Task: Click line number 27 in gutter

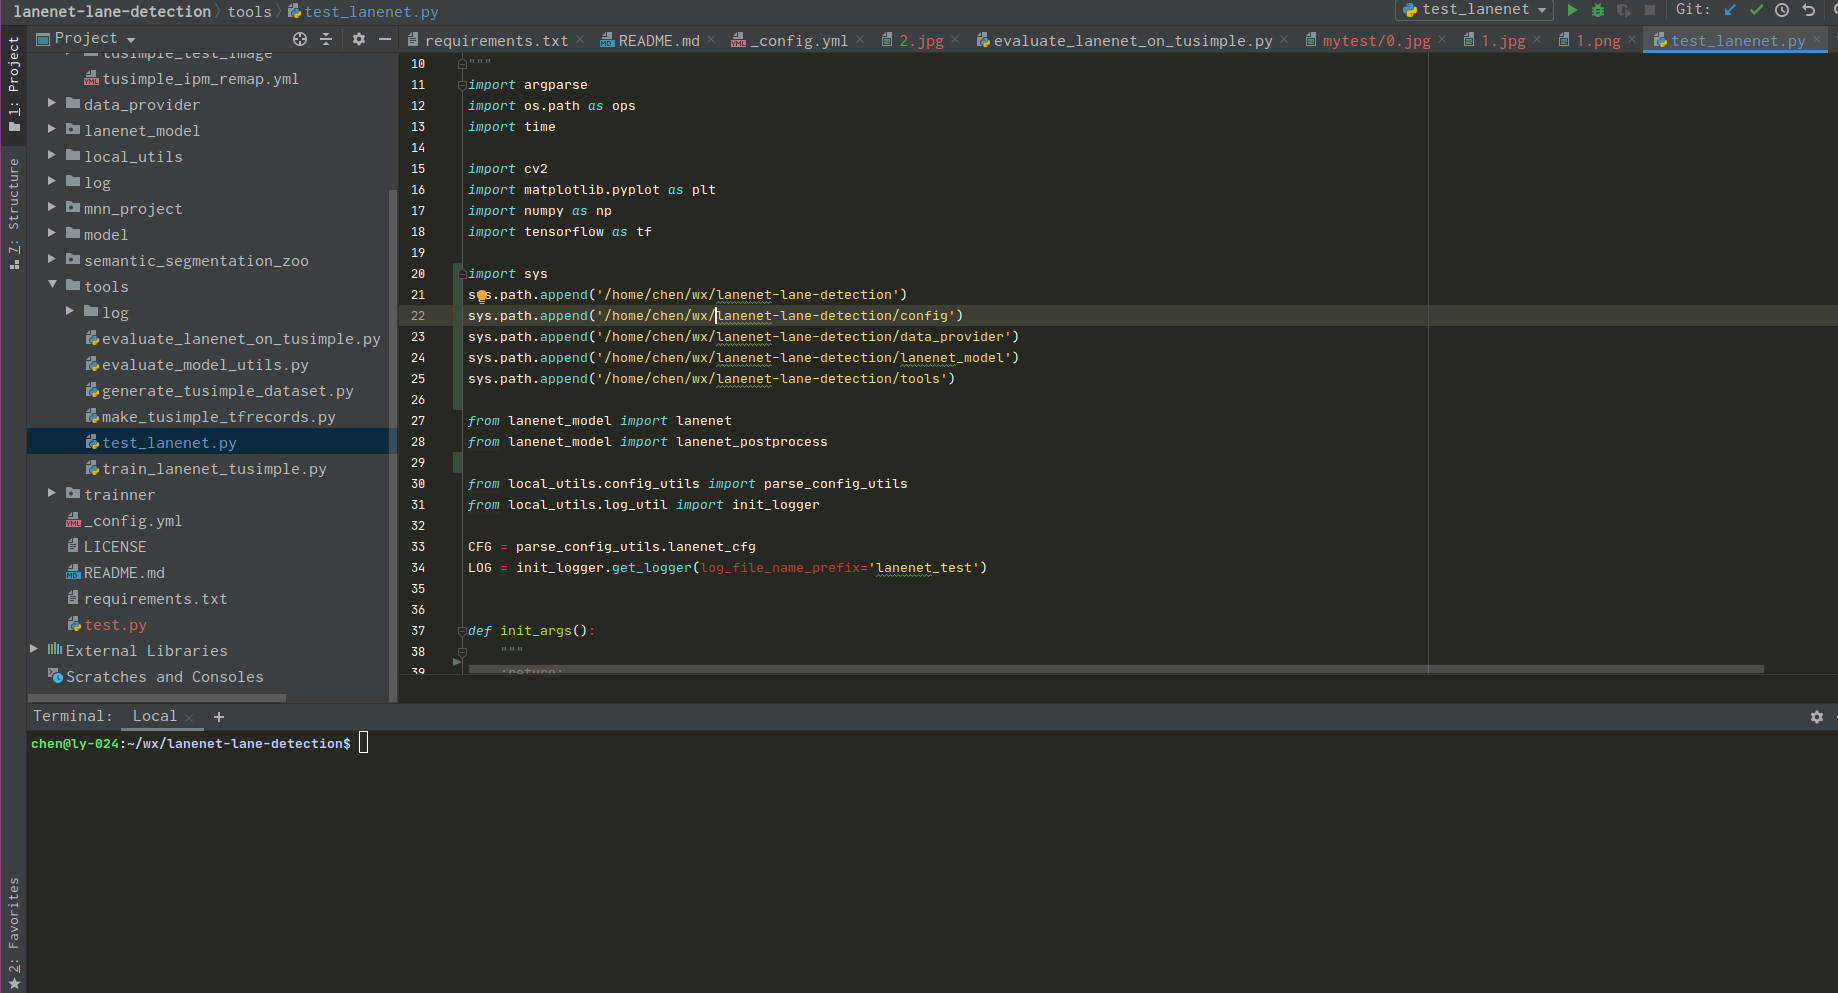Action: [x=418, y=421]
